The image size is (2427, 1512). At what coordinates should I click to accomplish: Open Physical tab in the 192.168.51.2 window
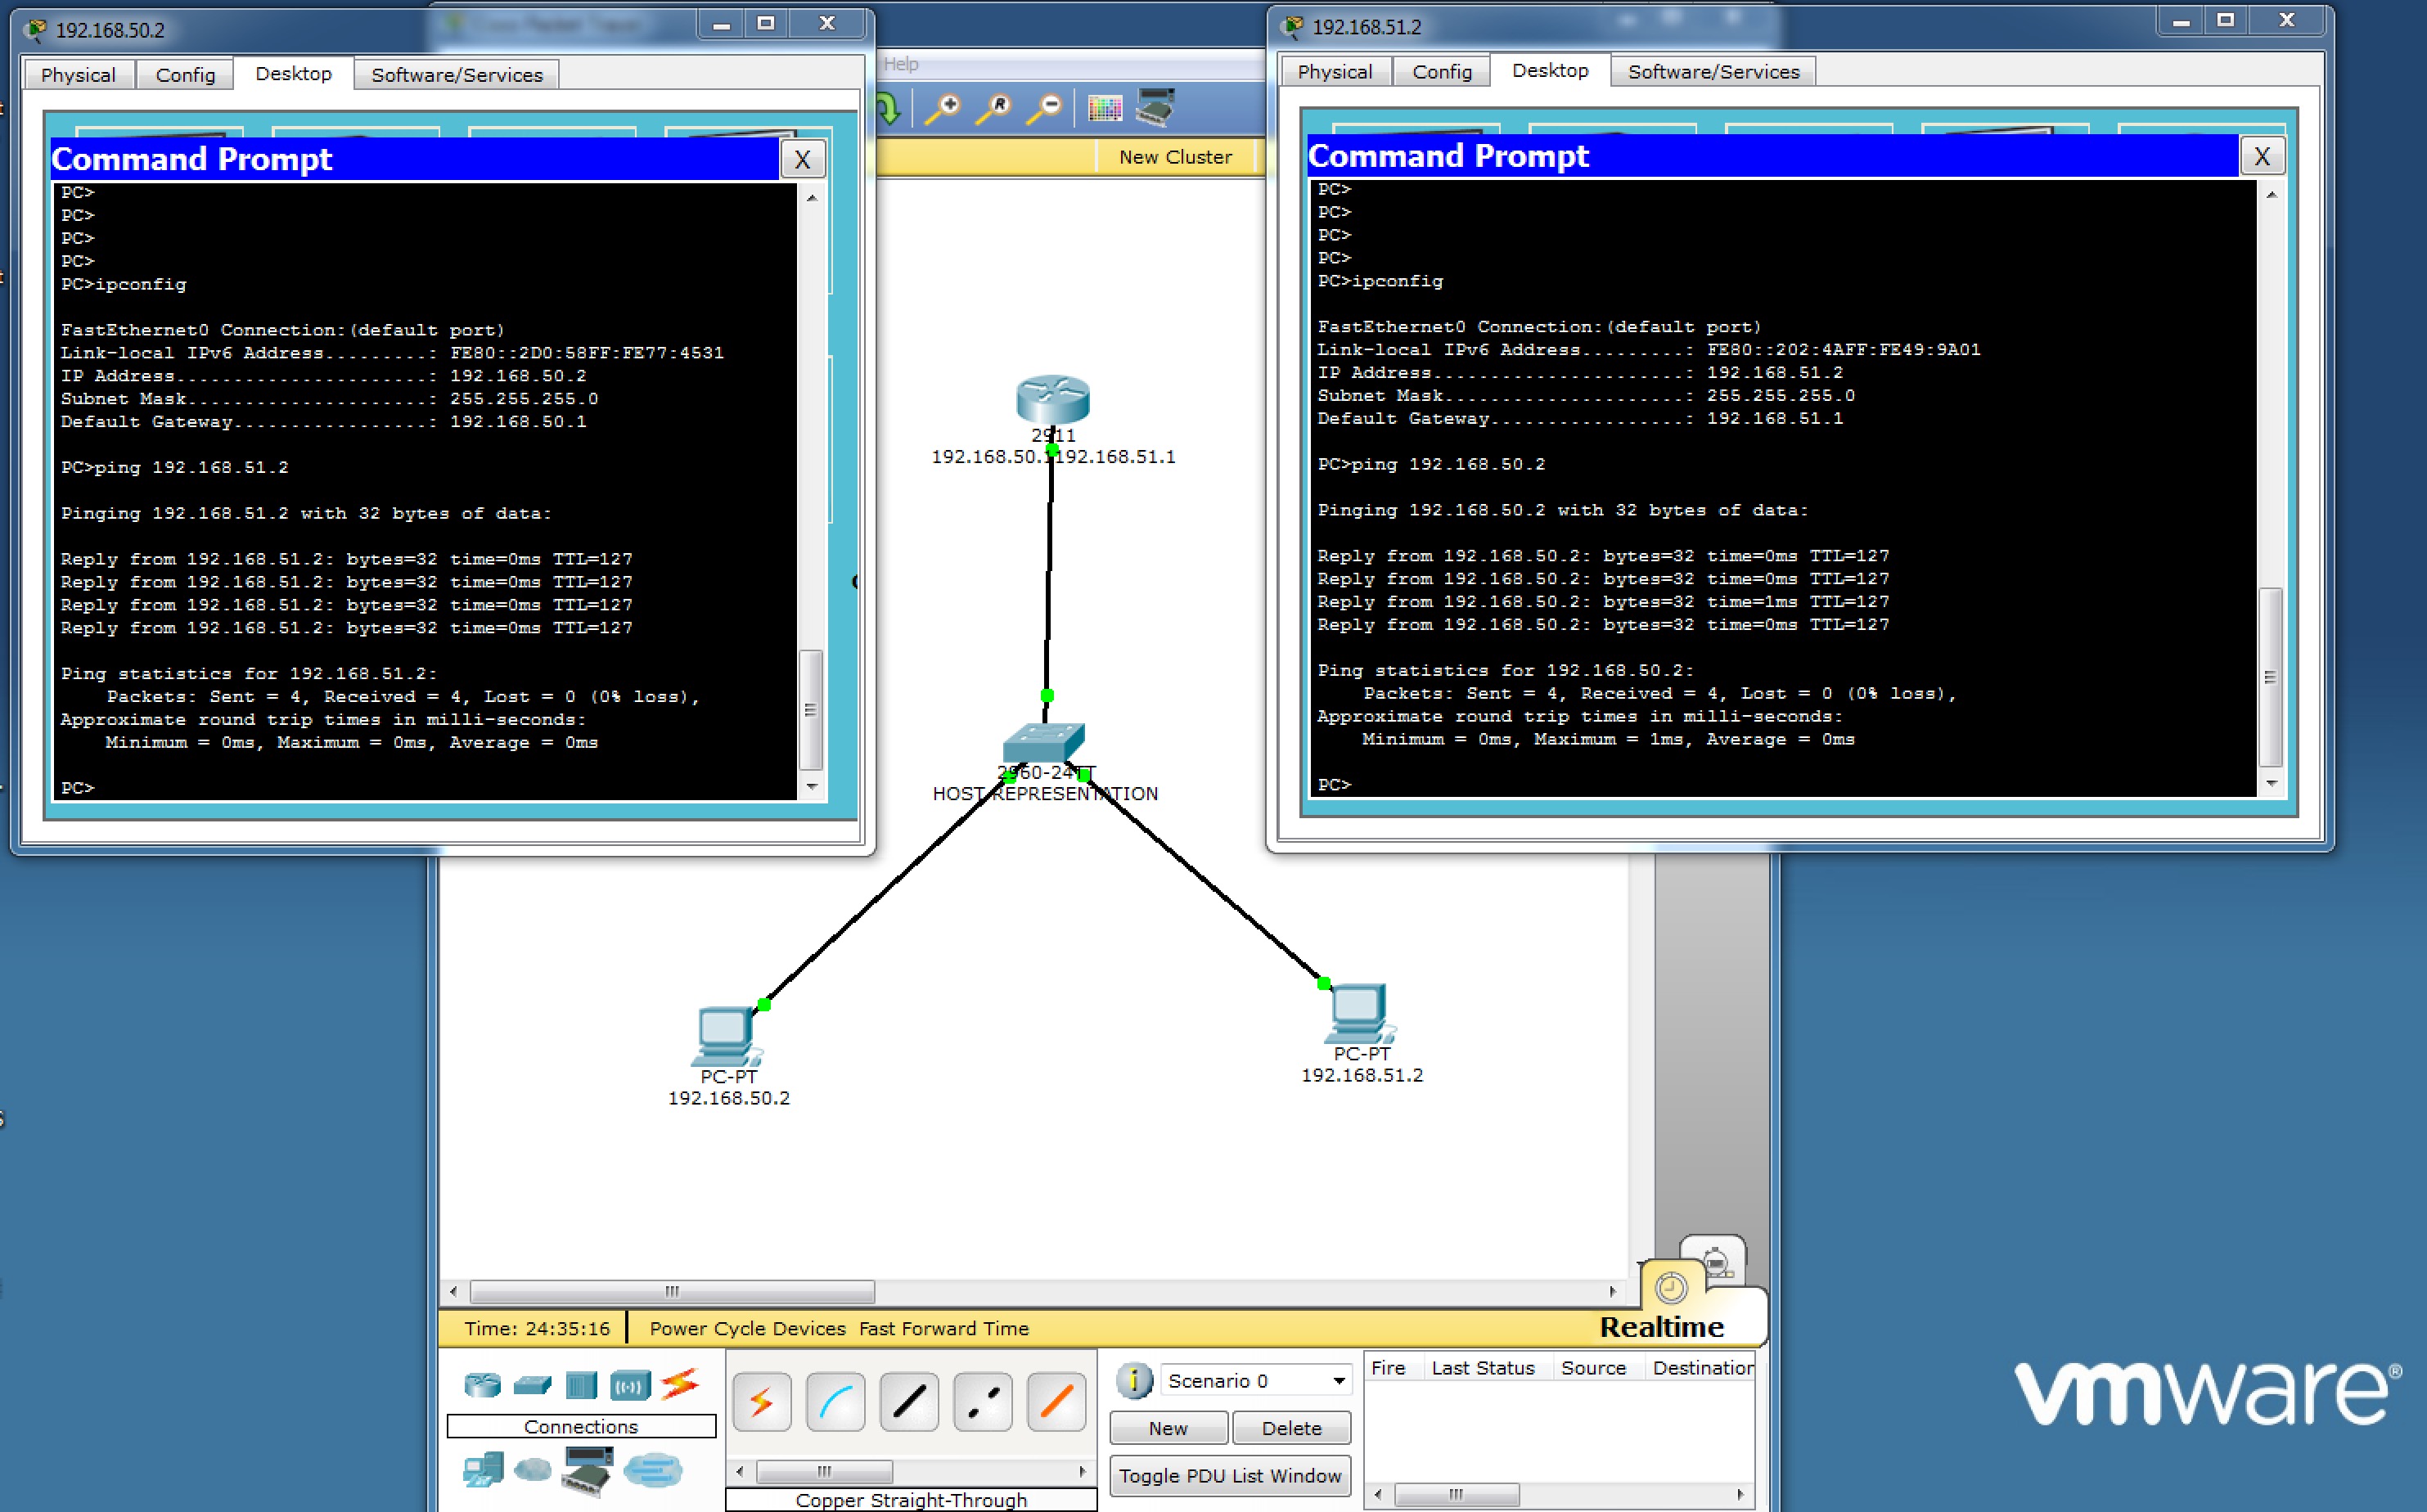[x=1335, y=72]
